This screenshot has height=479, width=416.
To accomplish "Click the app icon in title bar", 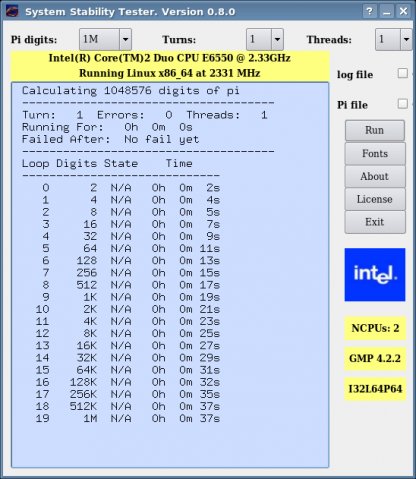I will pyautogui.click(x=12, y=11).
